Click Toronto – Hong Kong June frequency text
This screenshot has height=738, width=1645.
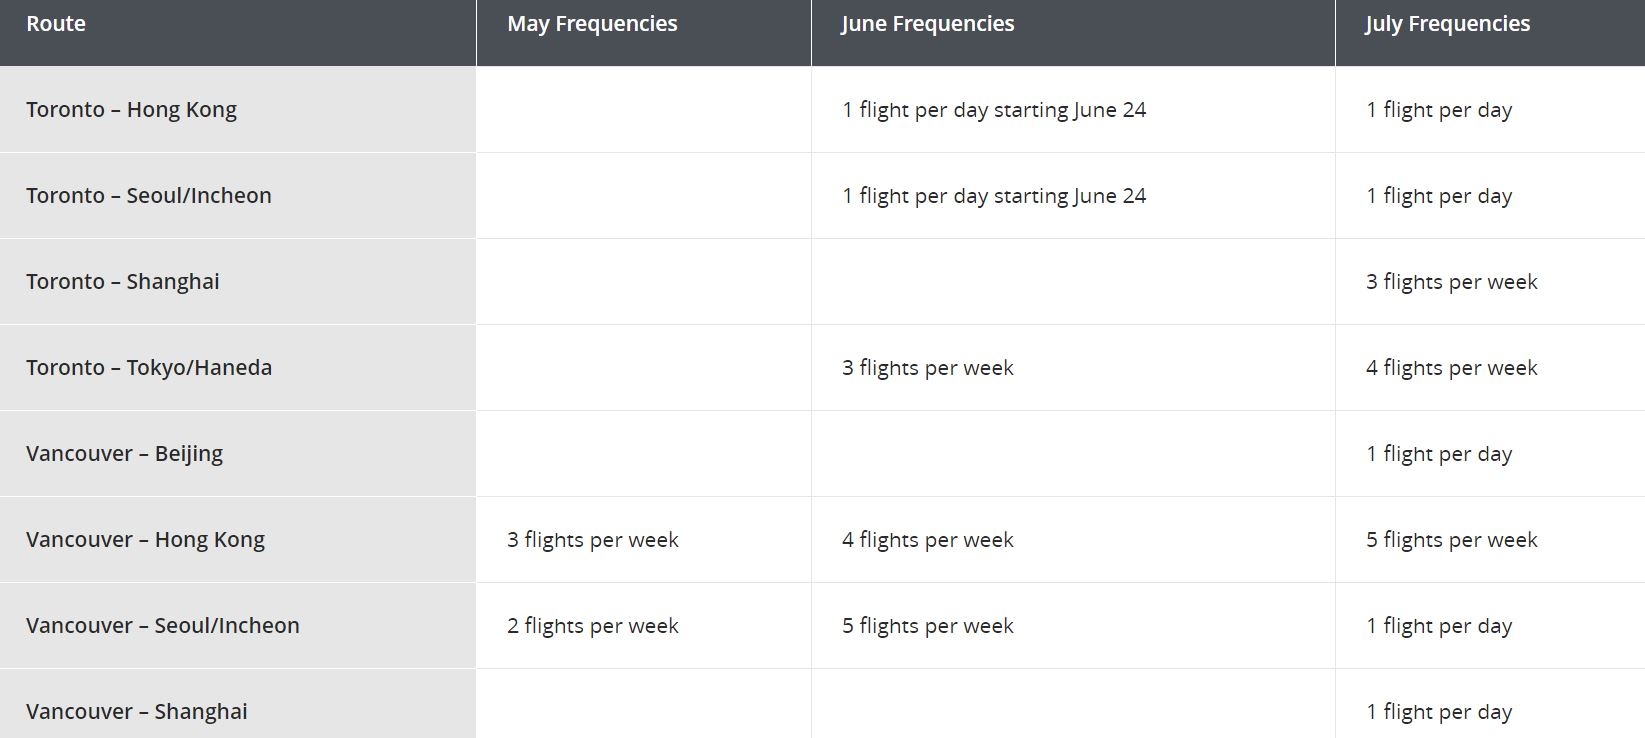coord(994,110)
